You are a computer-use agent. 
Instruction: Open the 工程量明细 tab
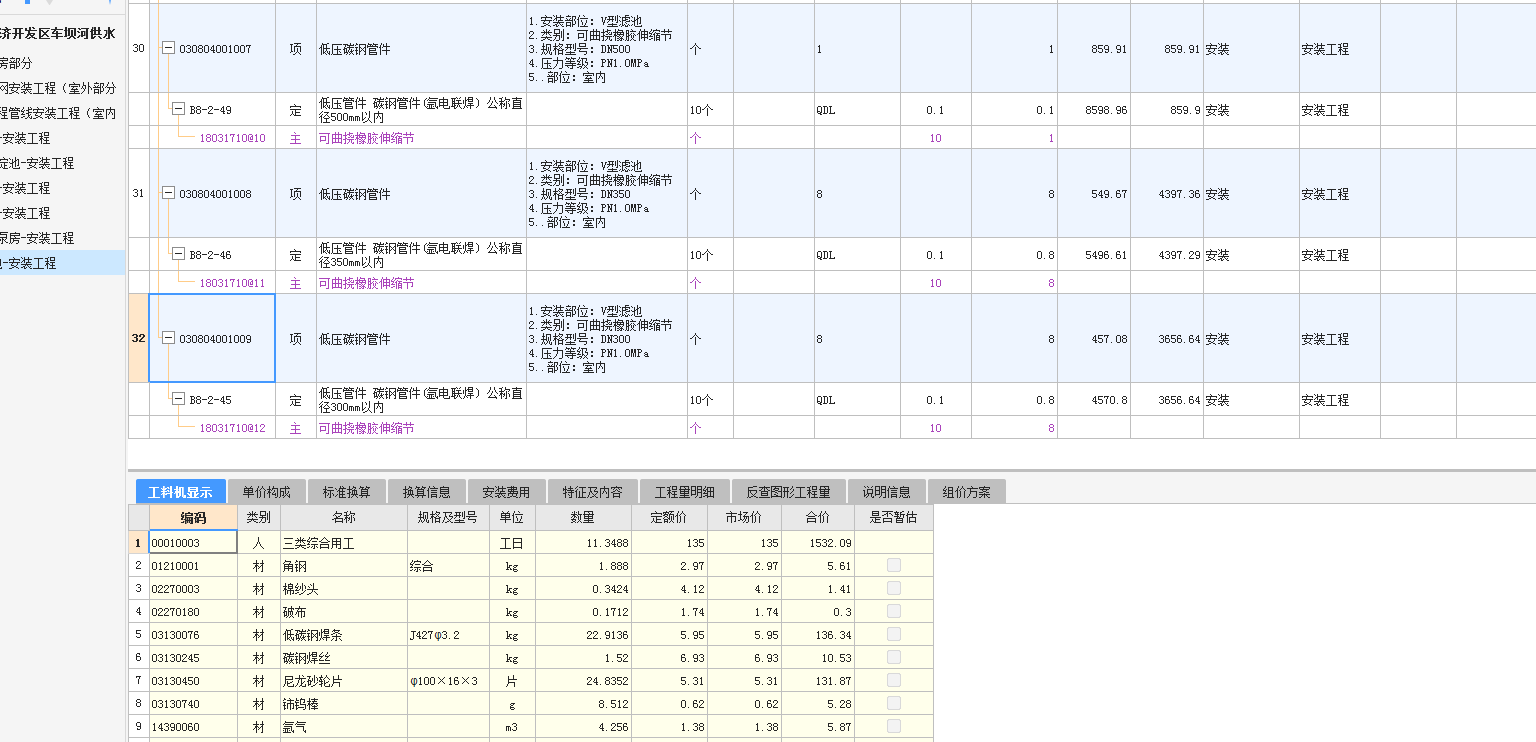[x=685, y=492]
